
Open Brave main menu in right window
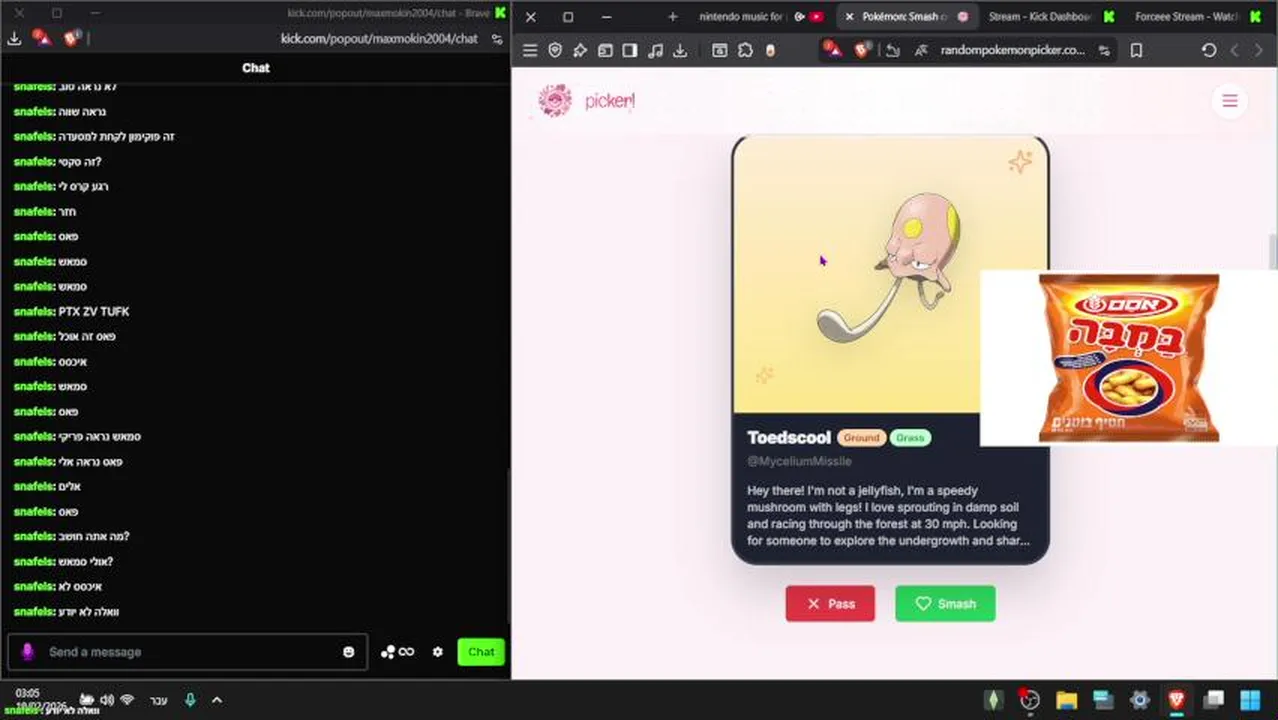[530, 50]
